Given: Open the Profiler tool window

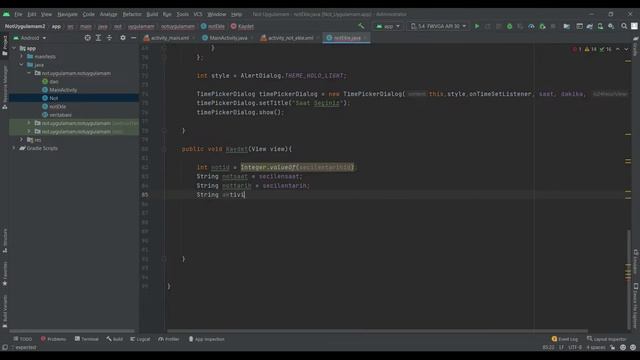Looking at the screenshot, I should click(169, 339).
